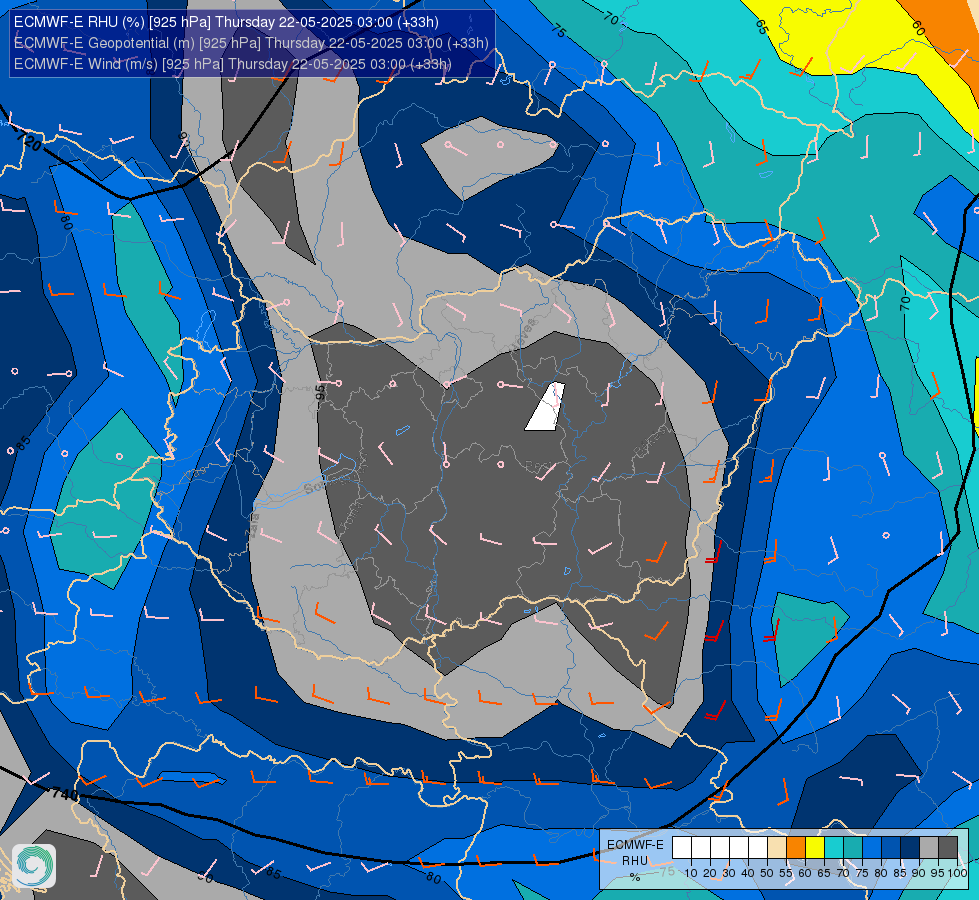Click the 95 humidity contour label

[x=320, y=392]
